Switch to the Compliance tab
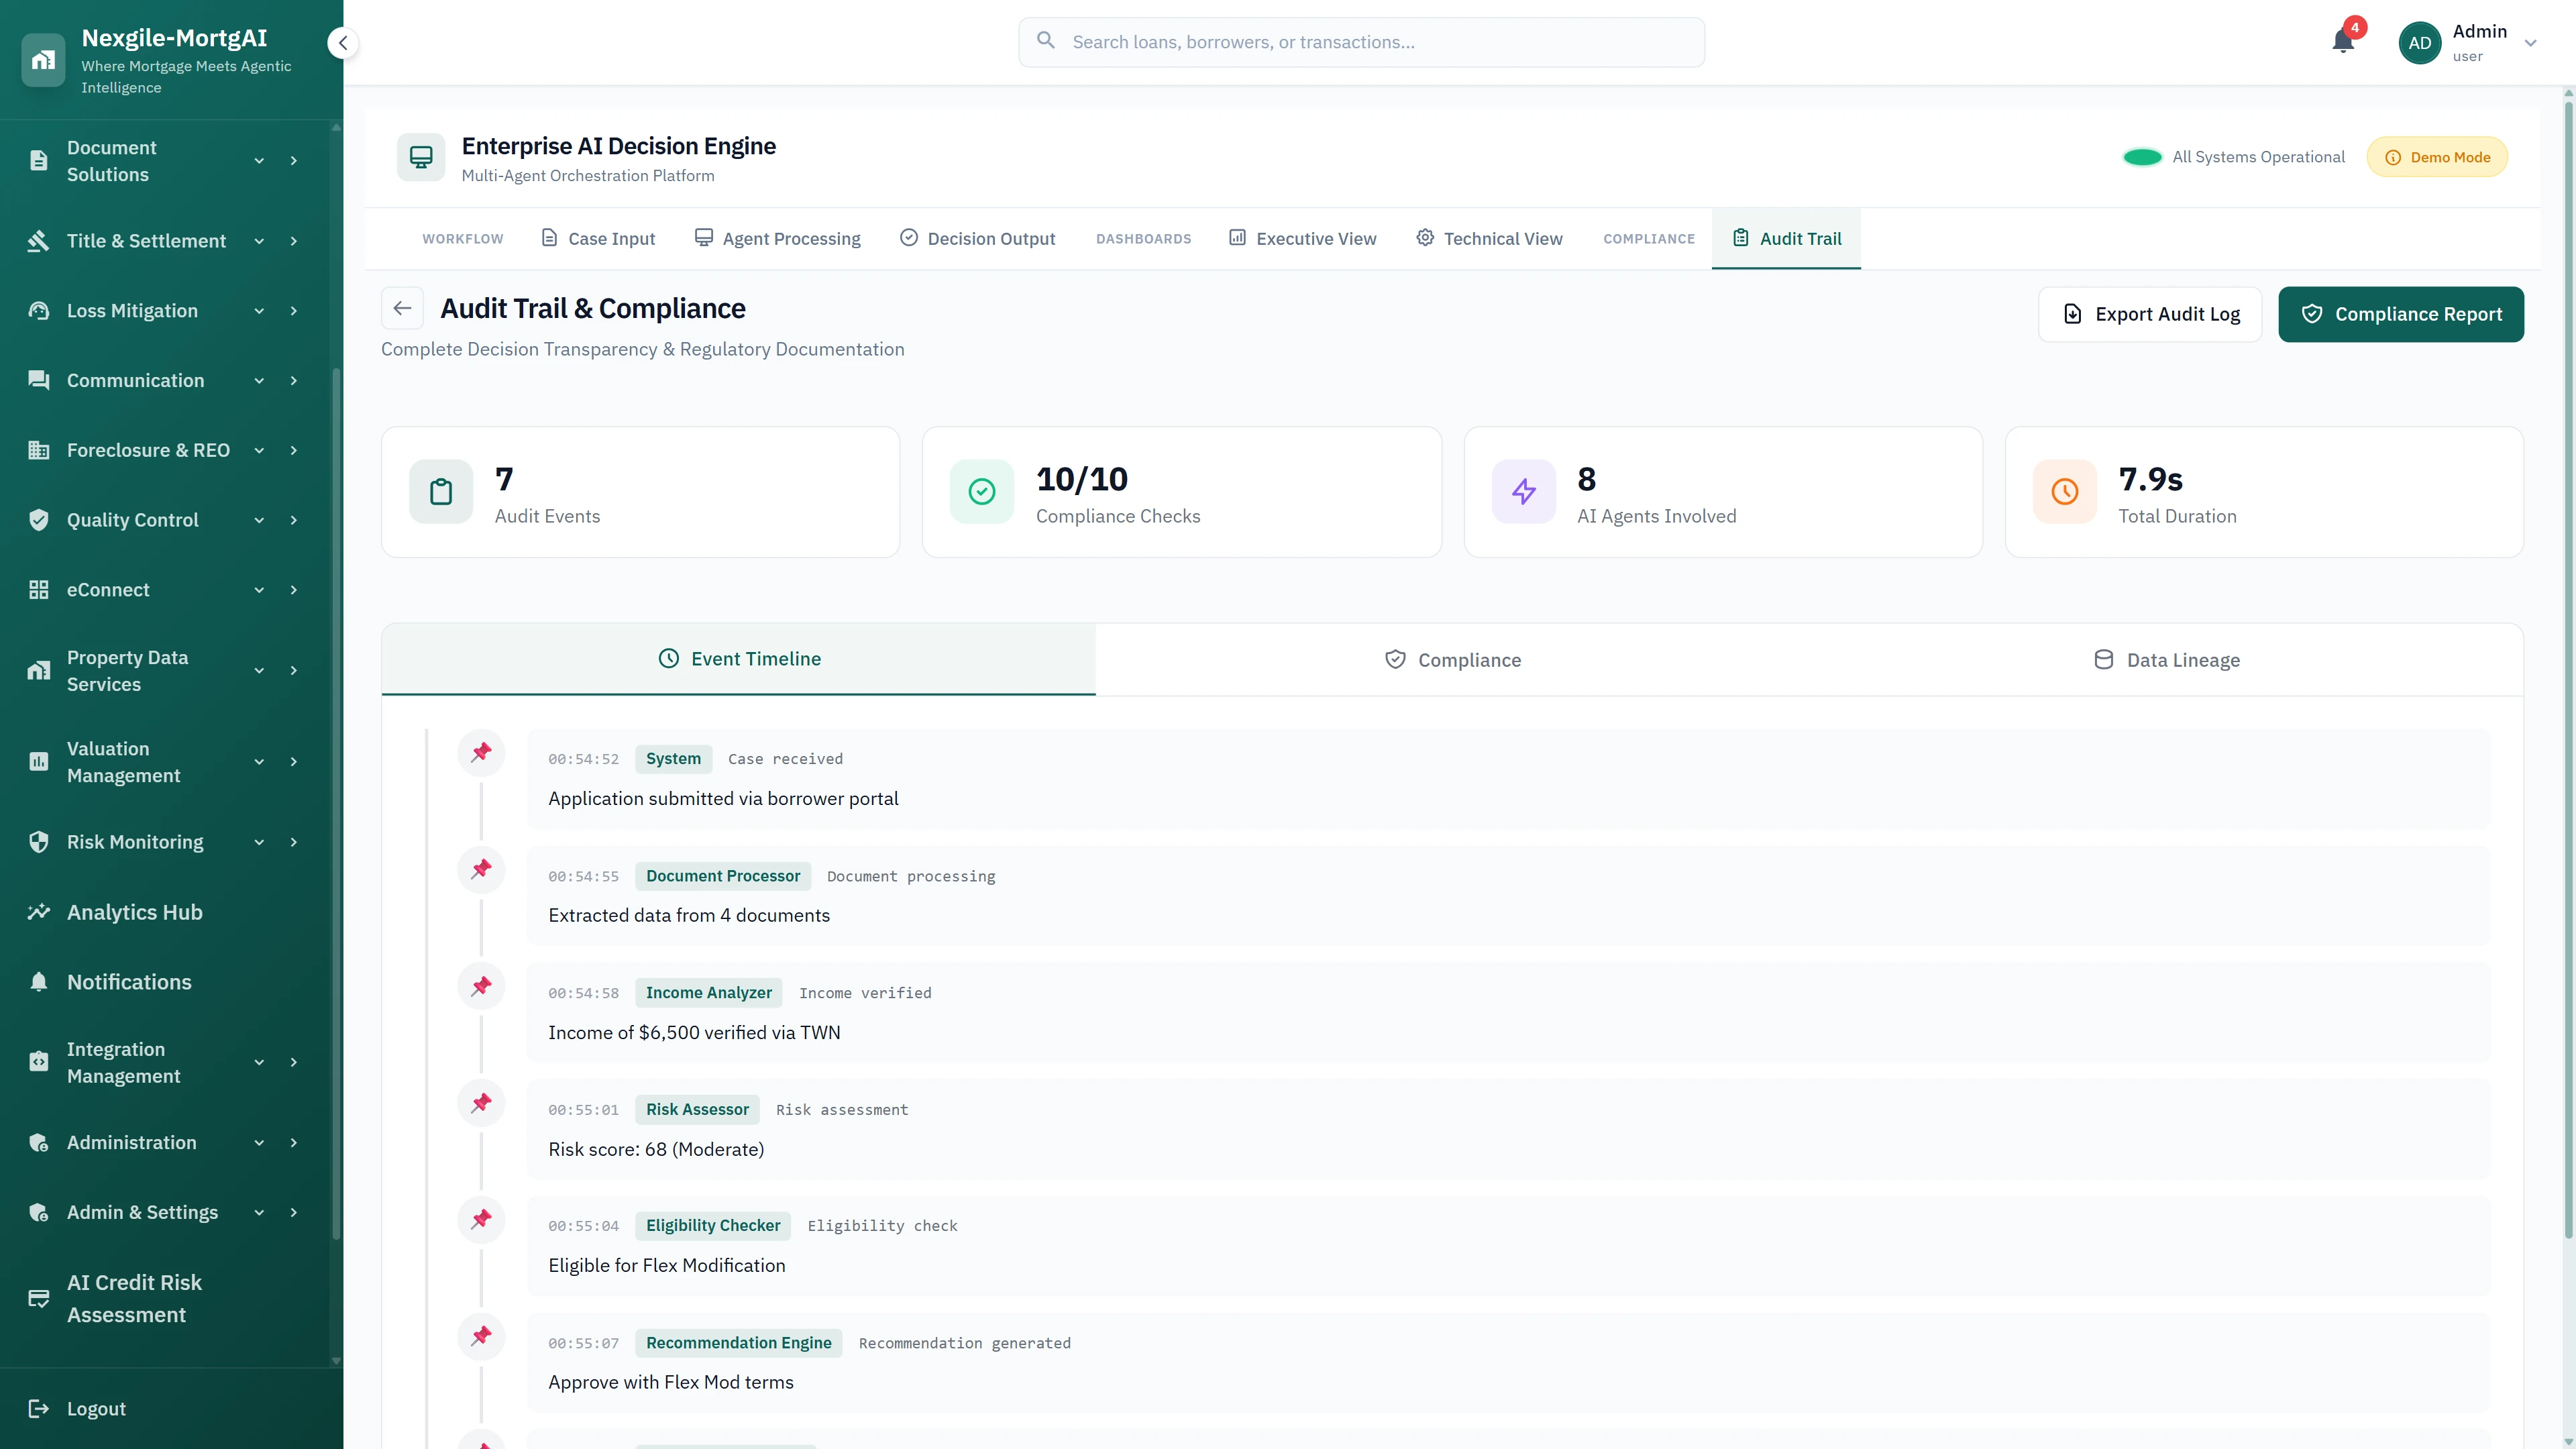The width and height of the screenshot is (2576, 1449). [x=1453, y=659]
